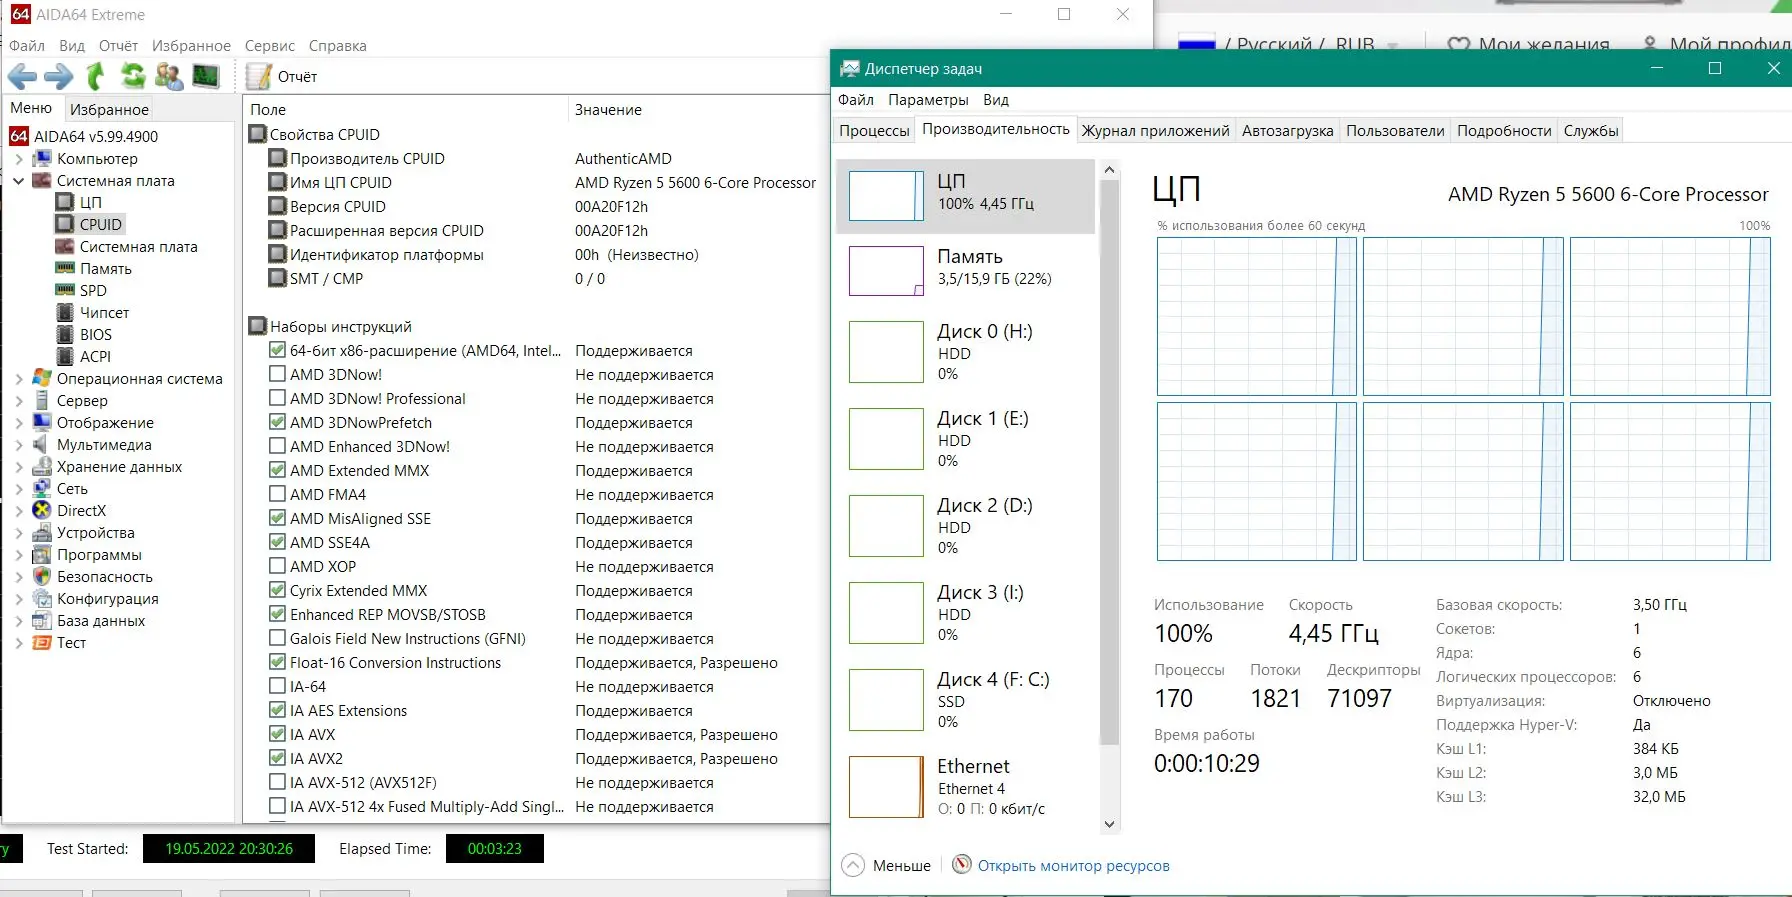
Task: Collapse the Системная плата tree node
Action: click(x=19, y=181)
